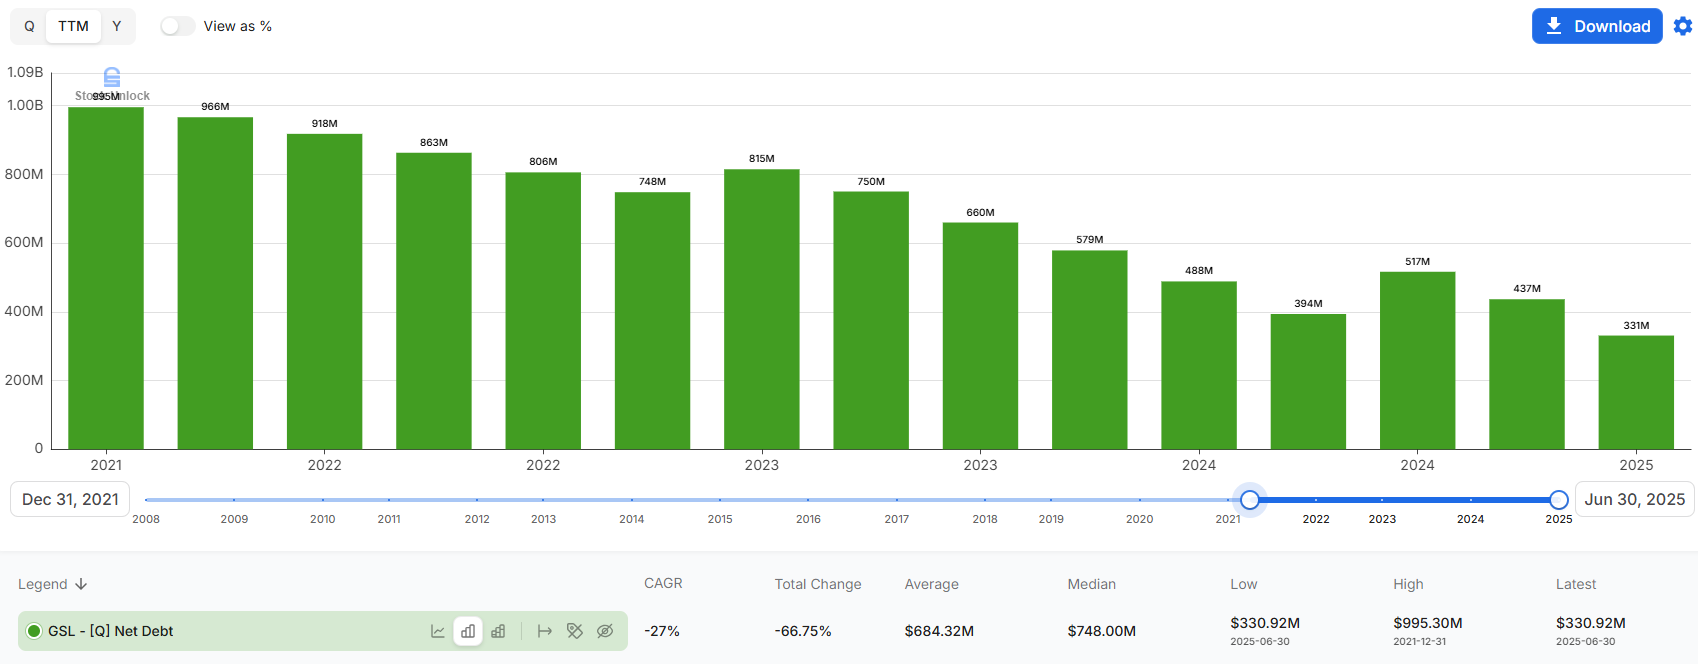Click the -66.75% total change value
Image resolution: width=1698 pixels, height=664 pixels.
[x=803, y=631]
